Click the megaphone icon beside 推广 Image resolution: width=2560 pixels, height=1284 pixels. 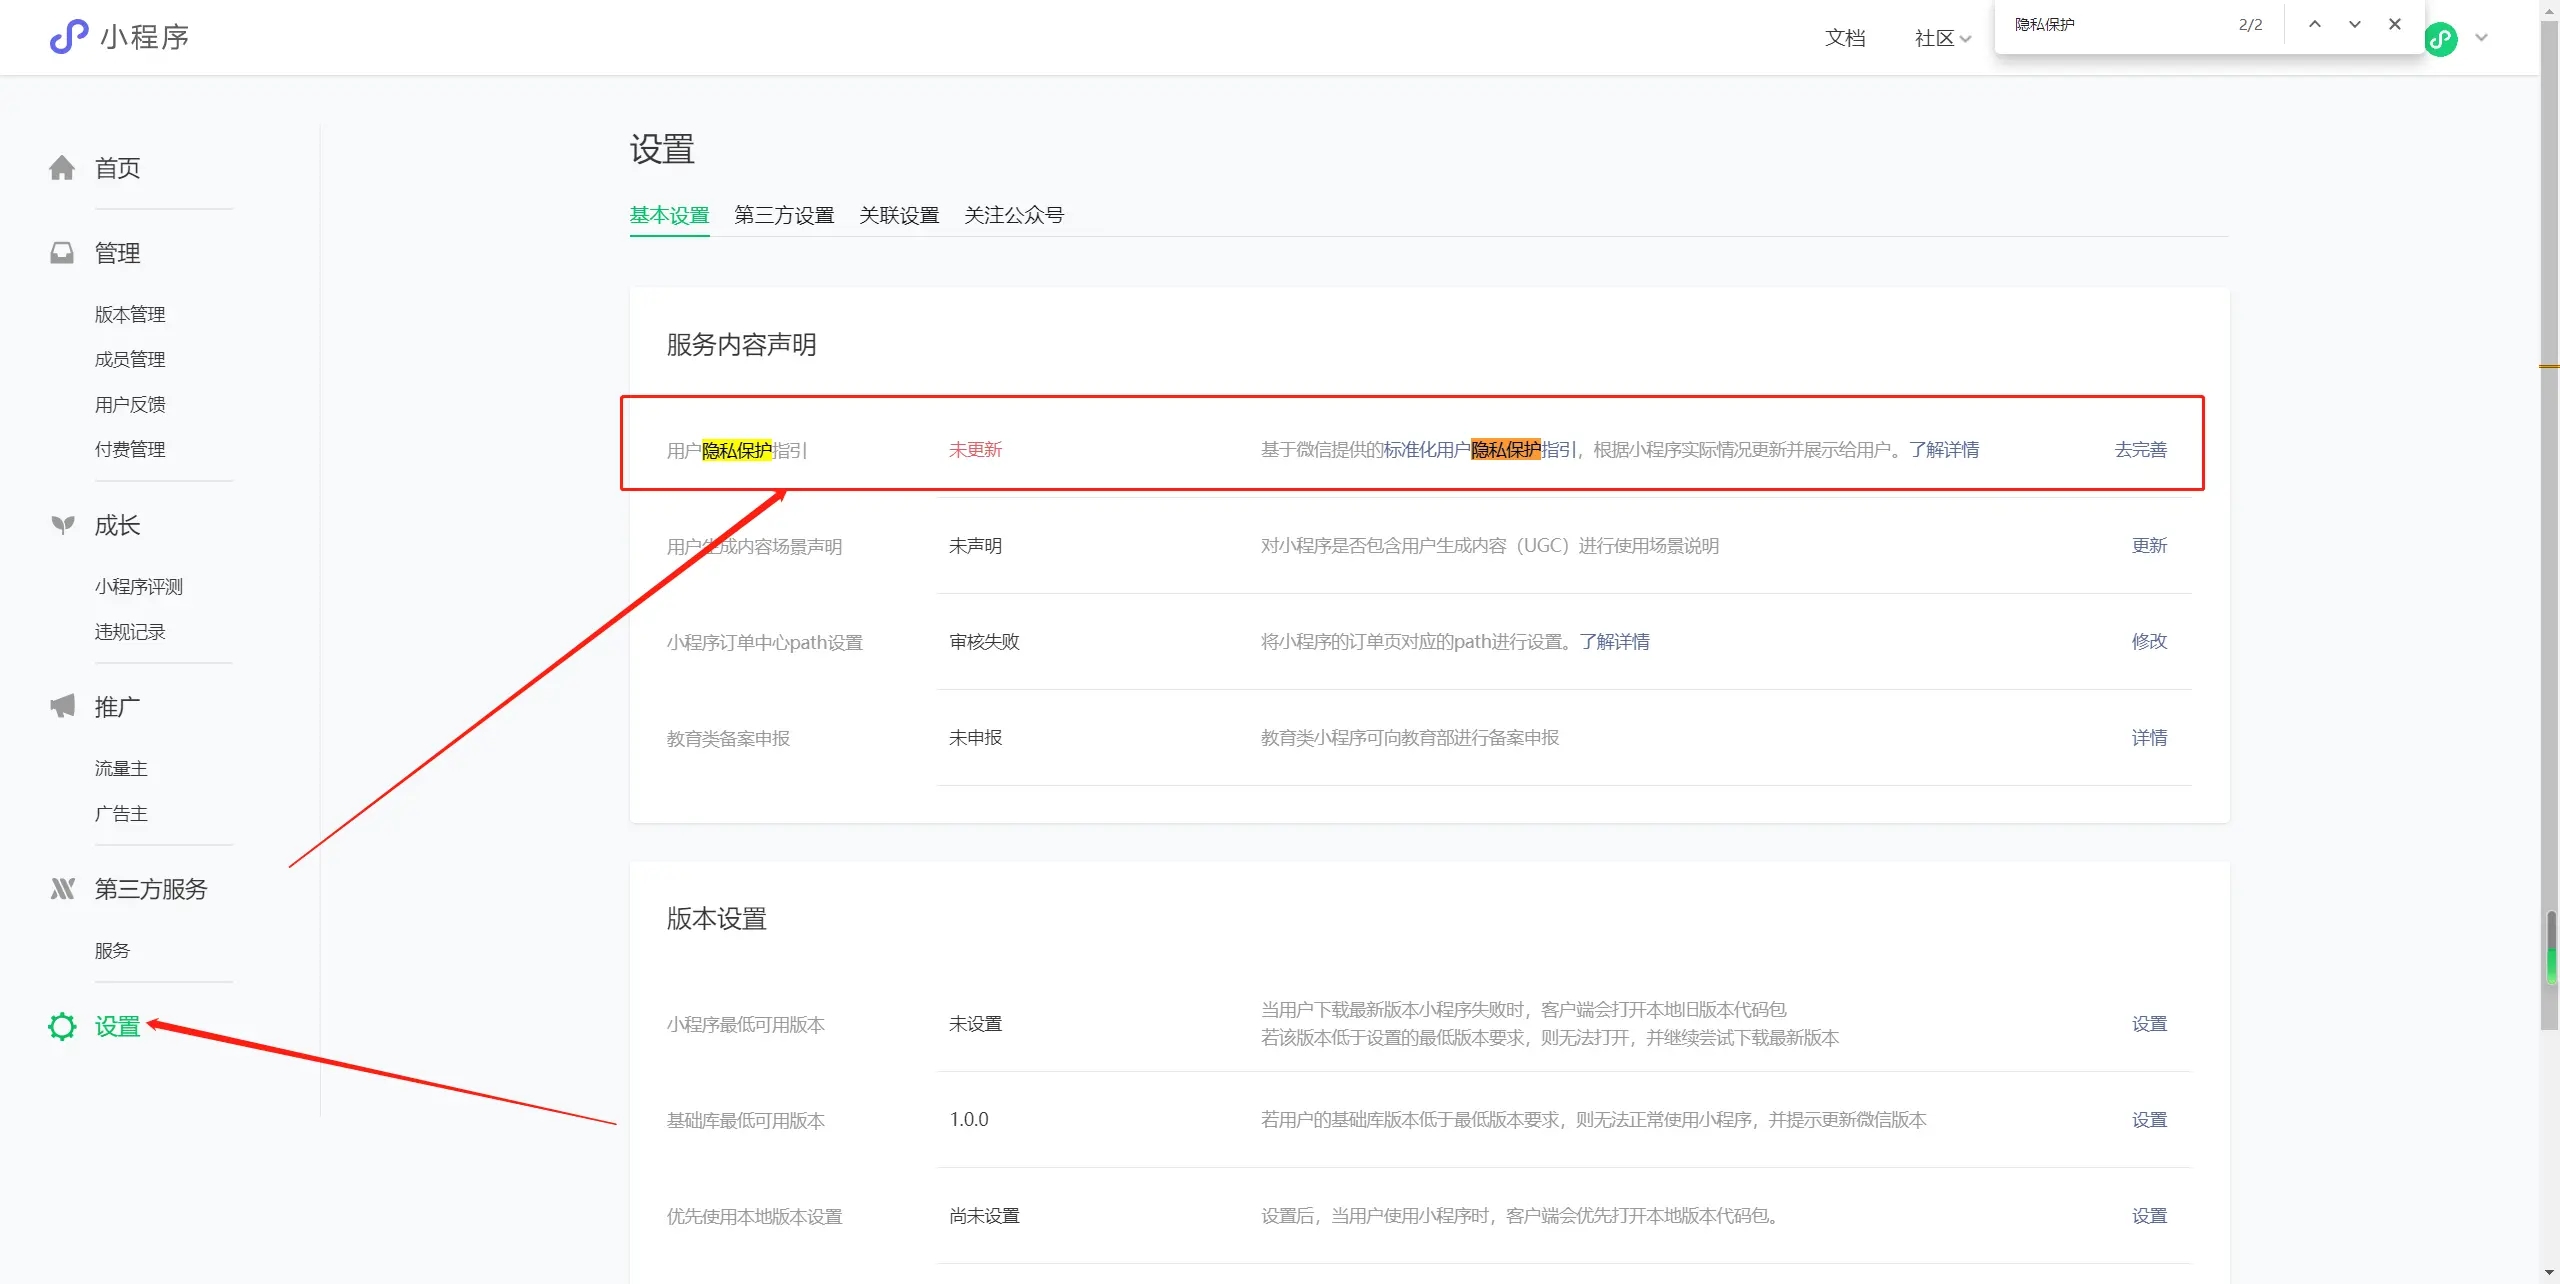(62, 707)
